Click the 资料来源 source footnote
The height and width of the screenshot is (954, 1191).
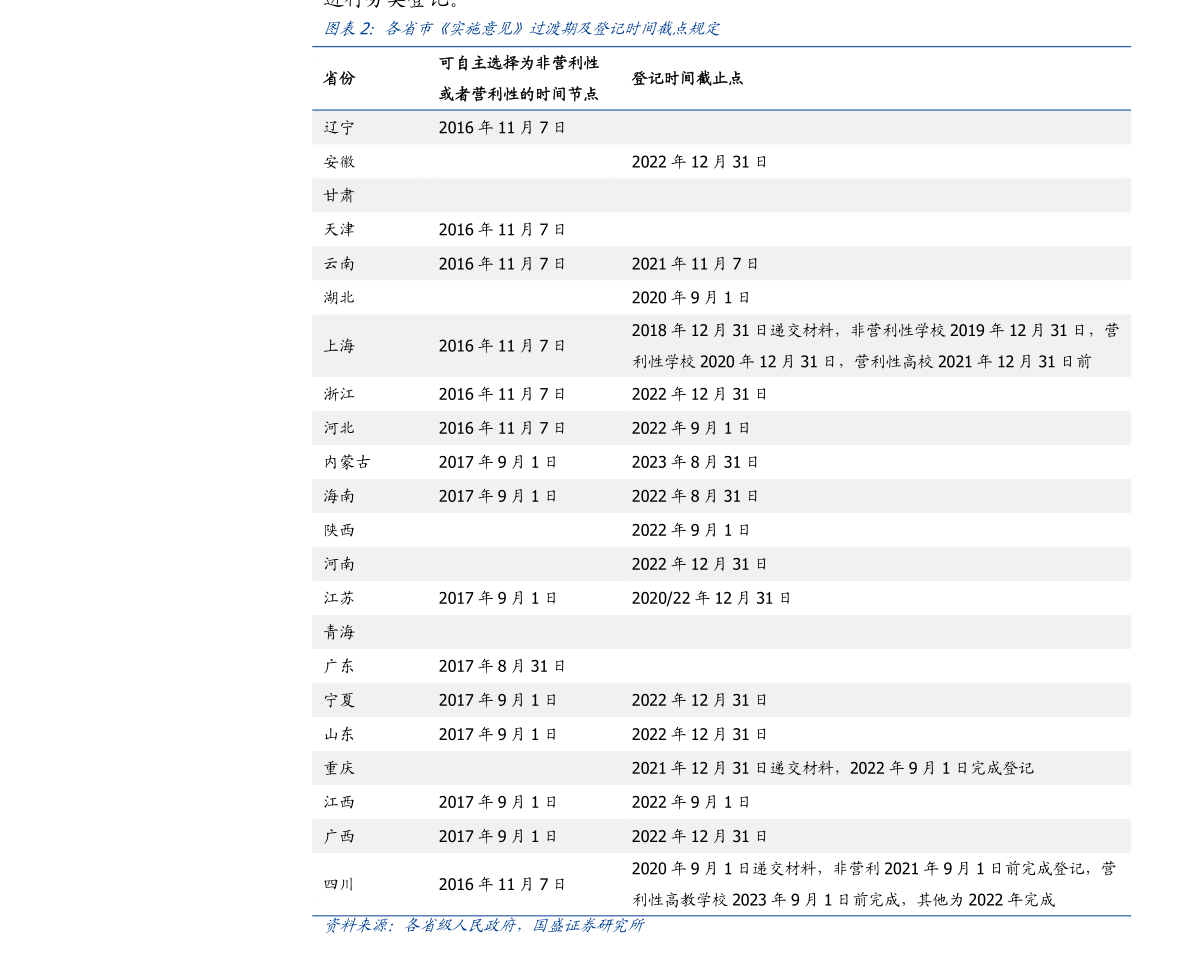[484, 926]
